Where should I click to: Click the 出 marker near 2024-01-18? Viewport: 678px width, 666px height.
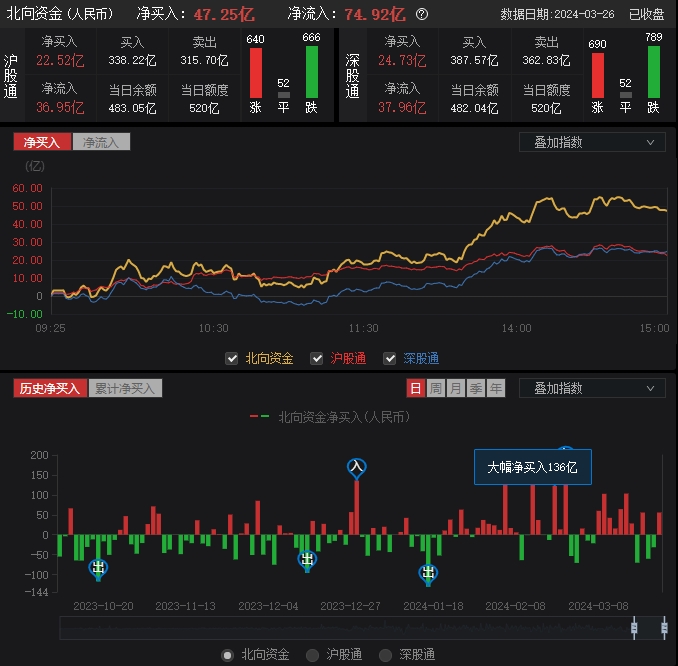click(428, 573)
